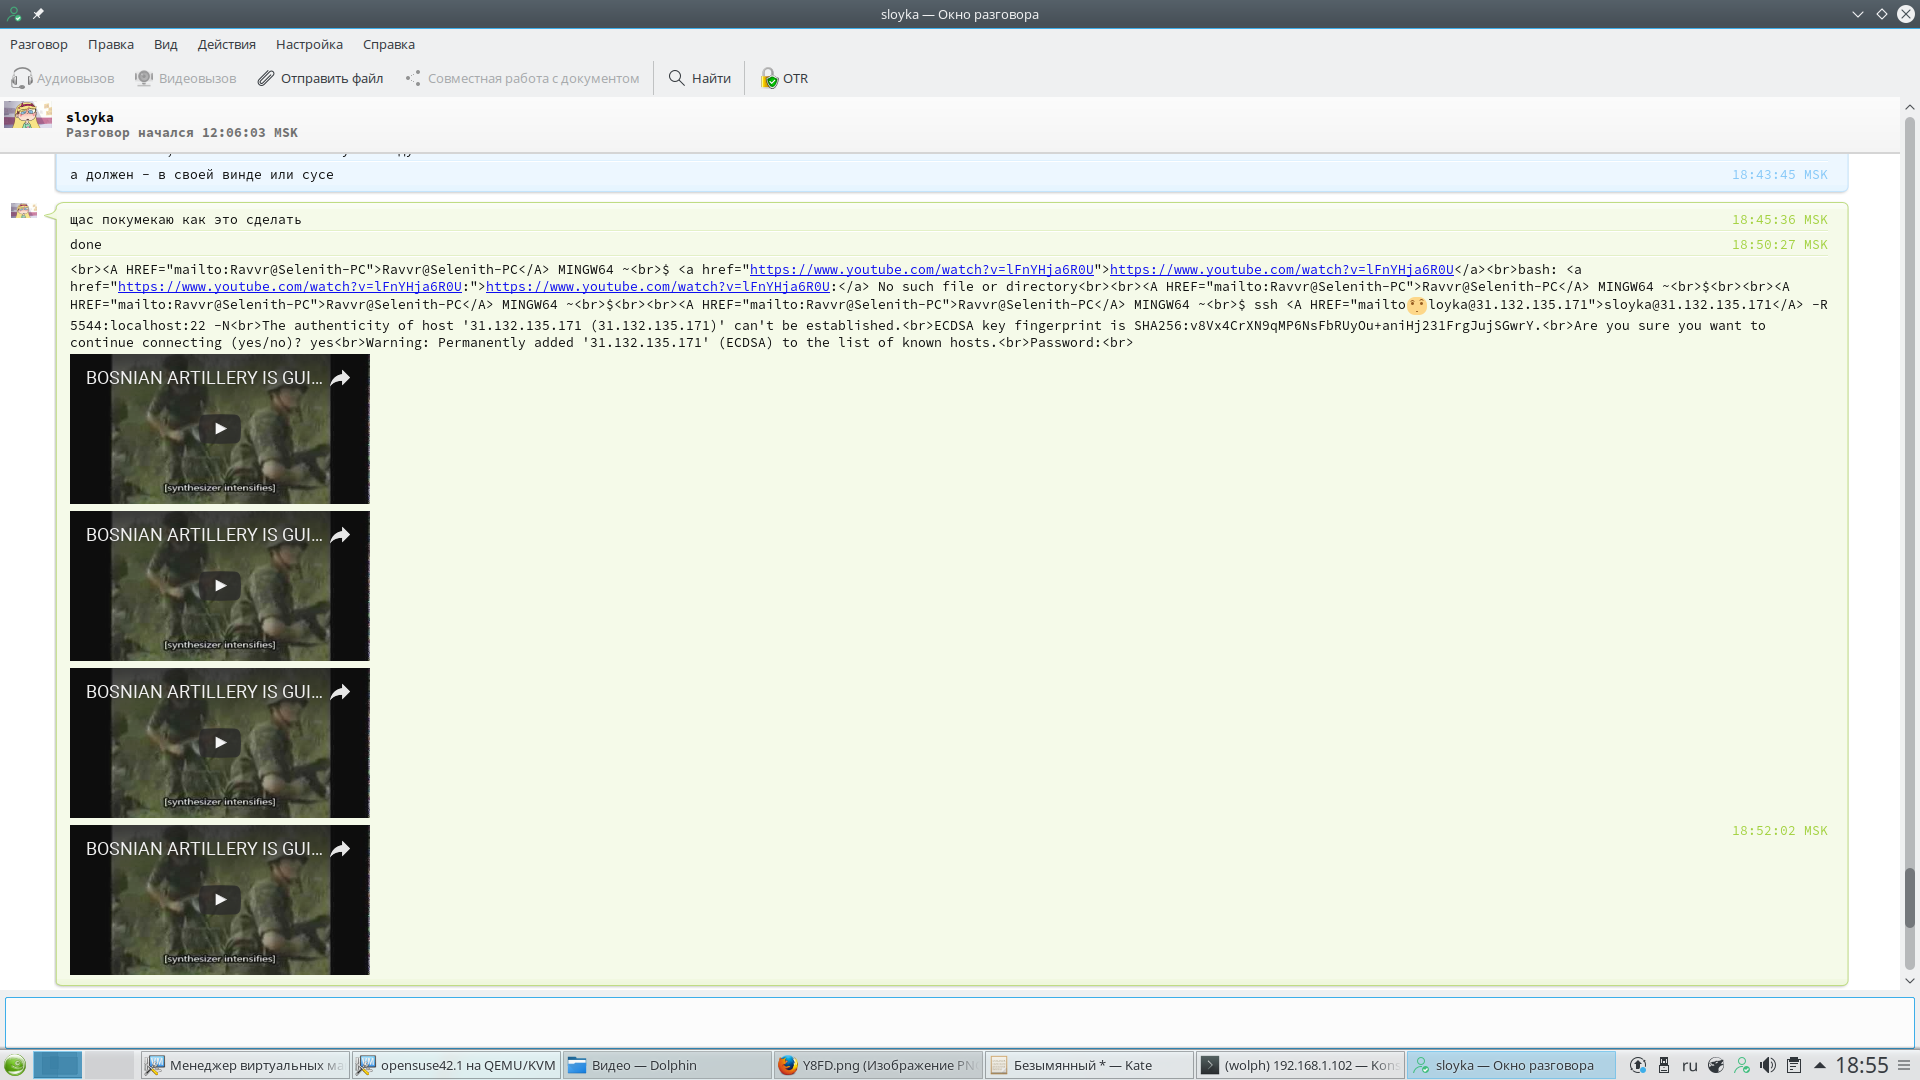The image size is (1920, 1080).
Task: Switch to Видео — Dolphin task
Action: coord(667,1065)
